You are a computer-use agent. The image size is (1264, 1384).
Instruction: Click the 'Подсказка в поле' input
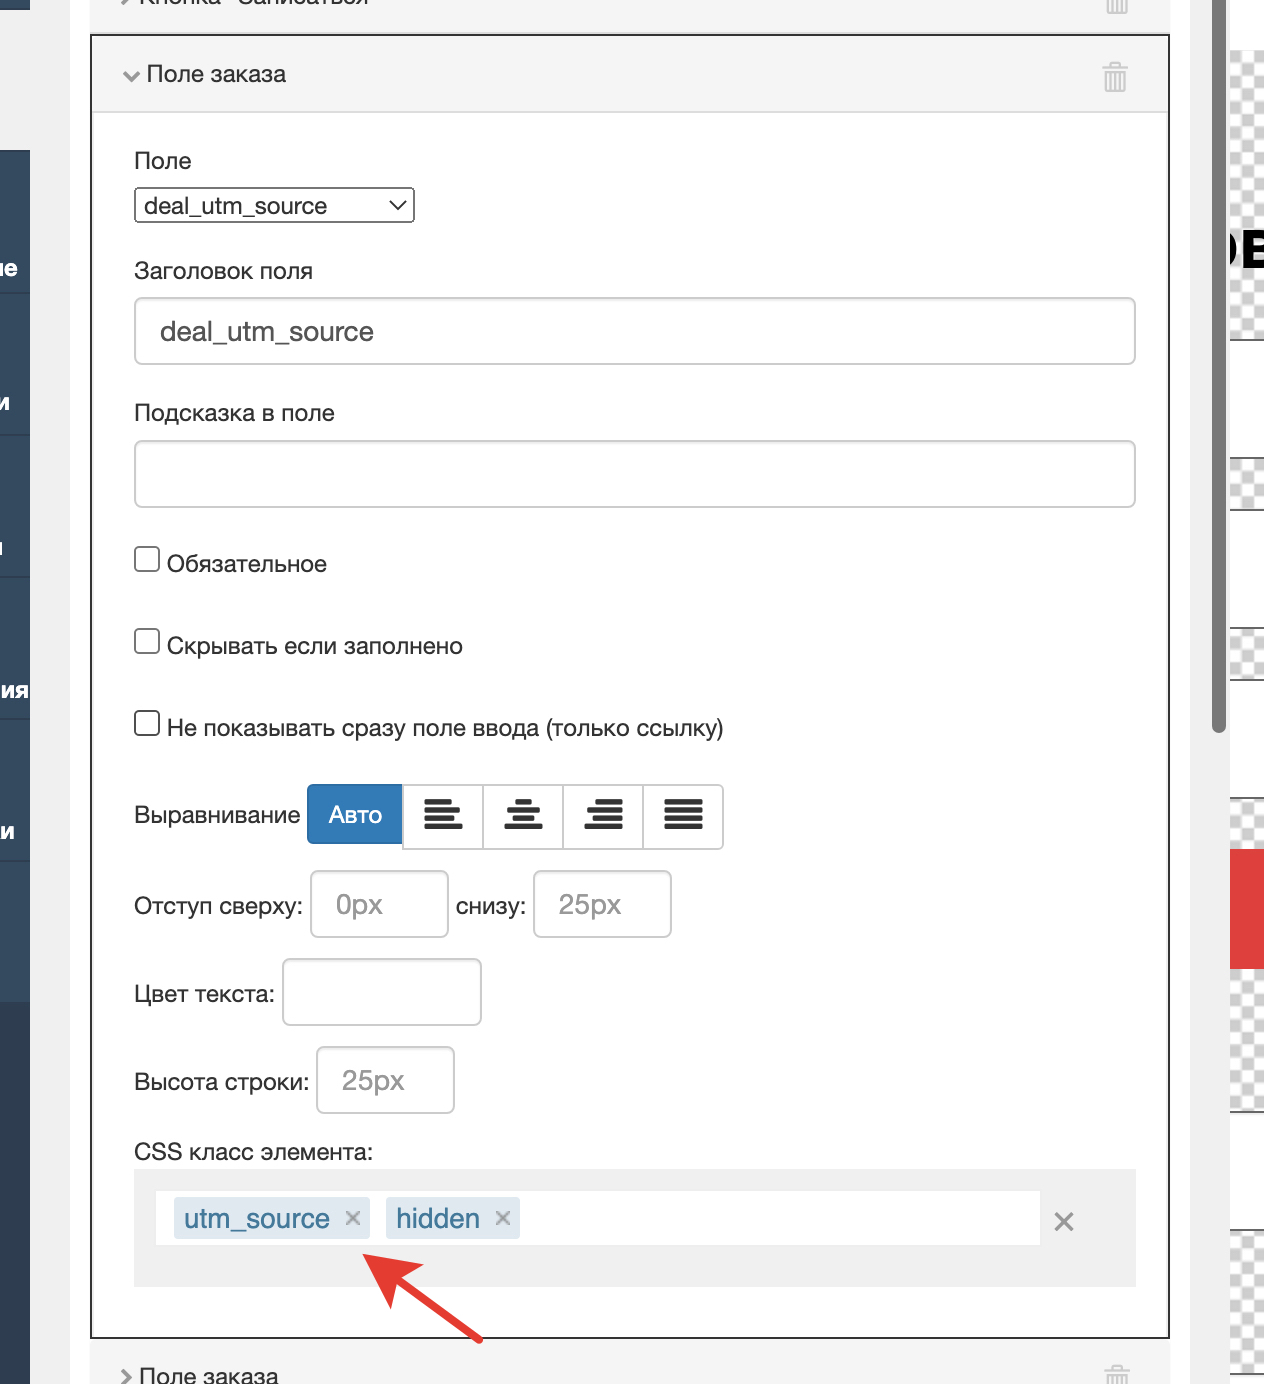[634, 474]
